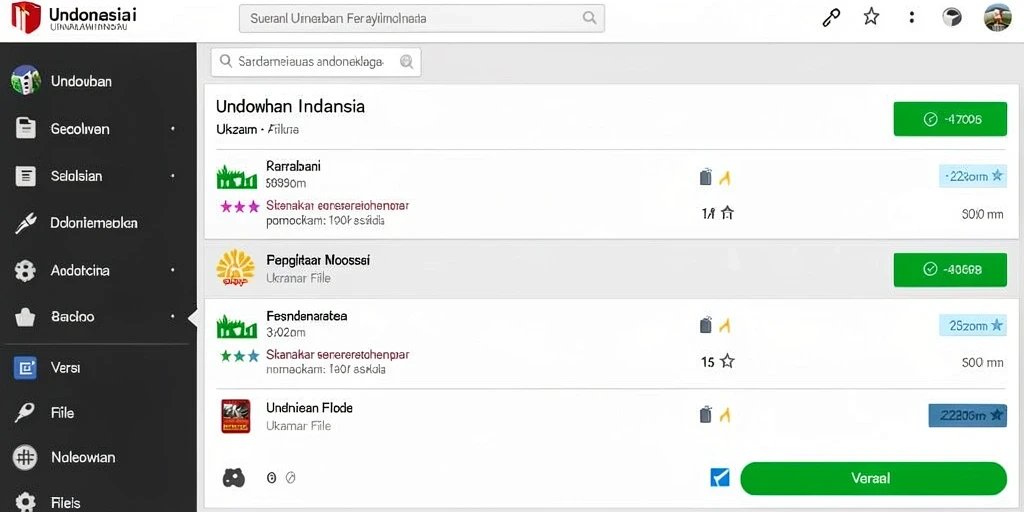Click the Undouban sidebar icon
Screen dimensions: 1024x512
pos(25,80)
